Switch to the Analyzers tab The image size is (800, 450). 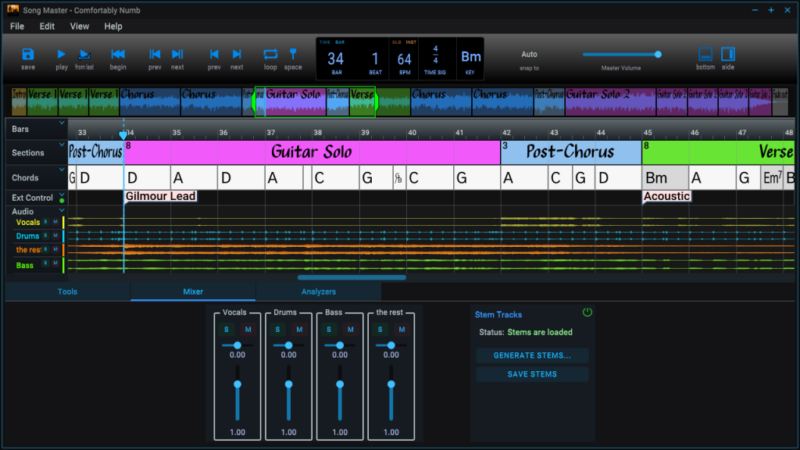tap(318, 292)
